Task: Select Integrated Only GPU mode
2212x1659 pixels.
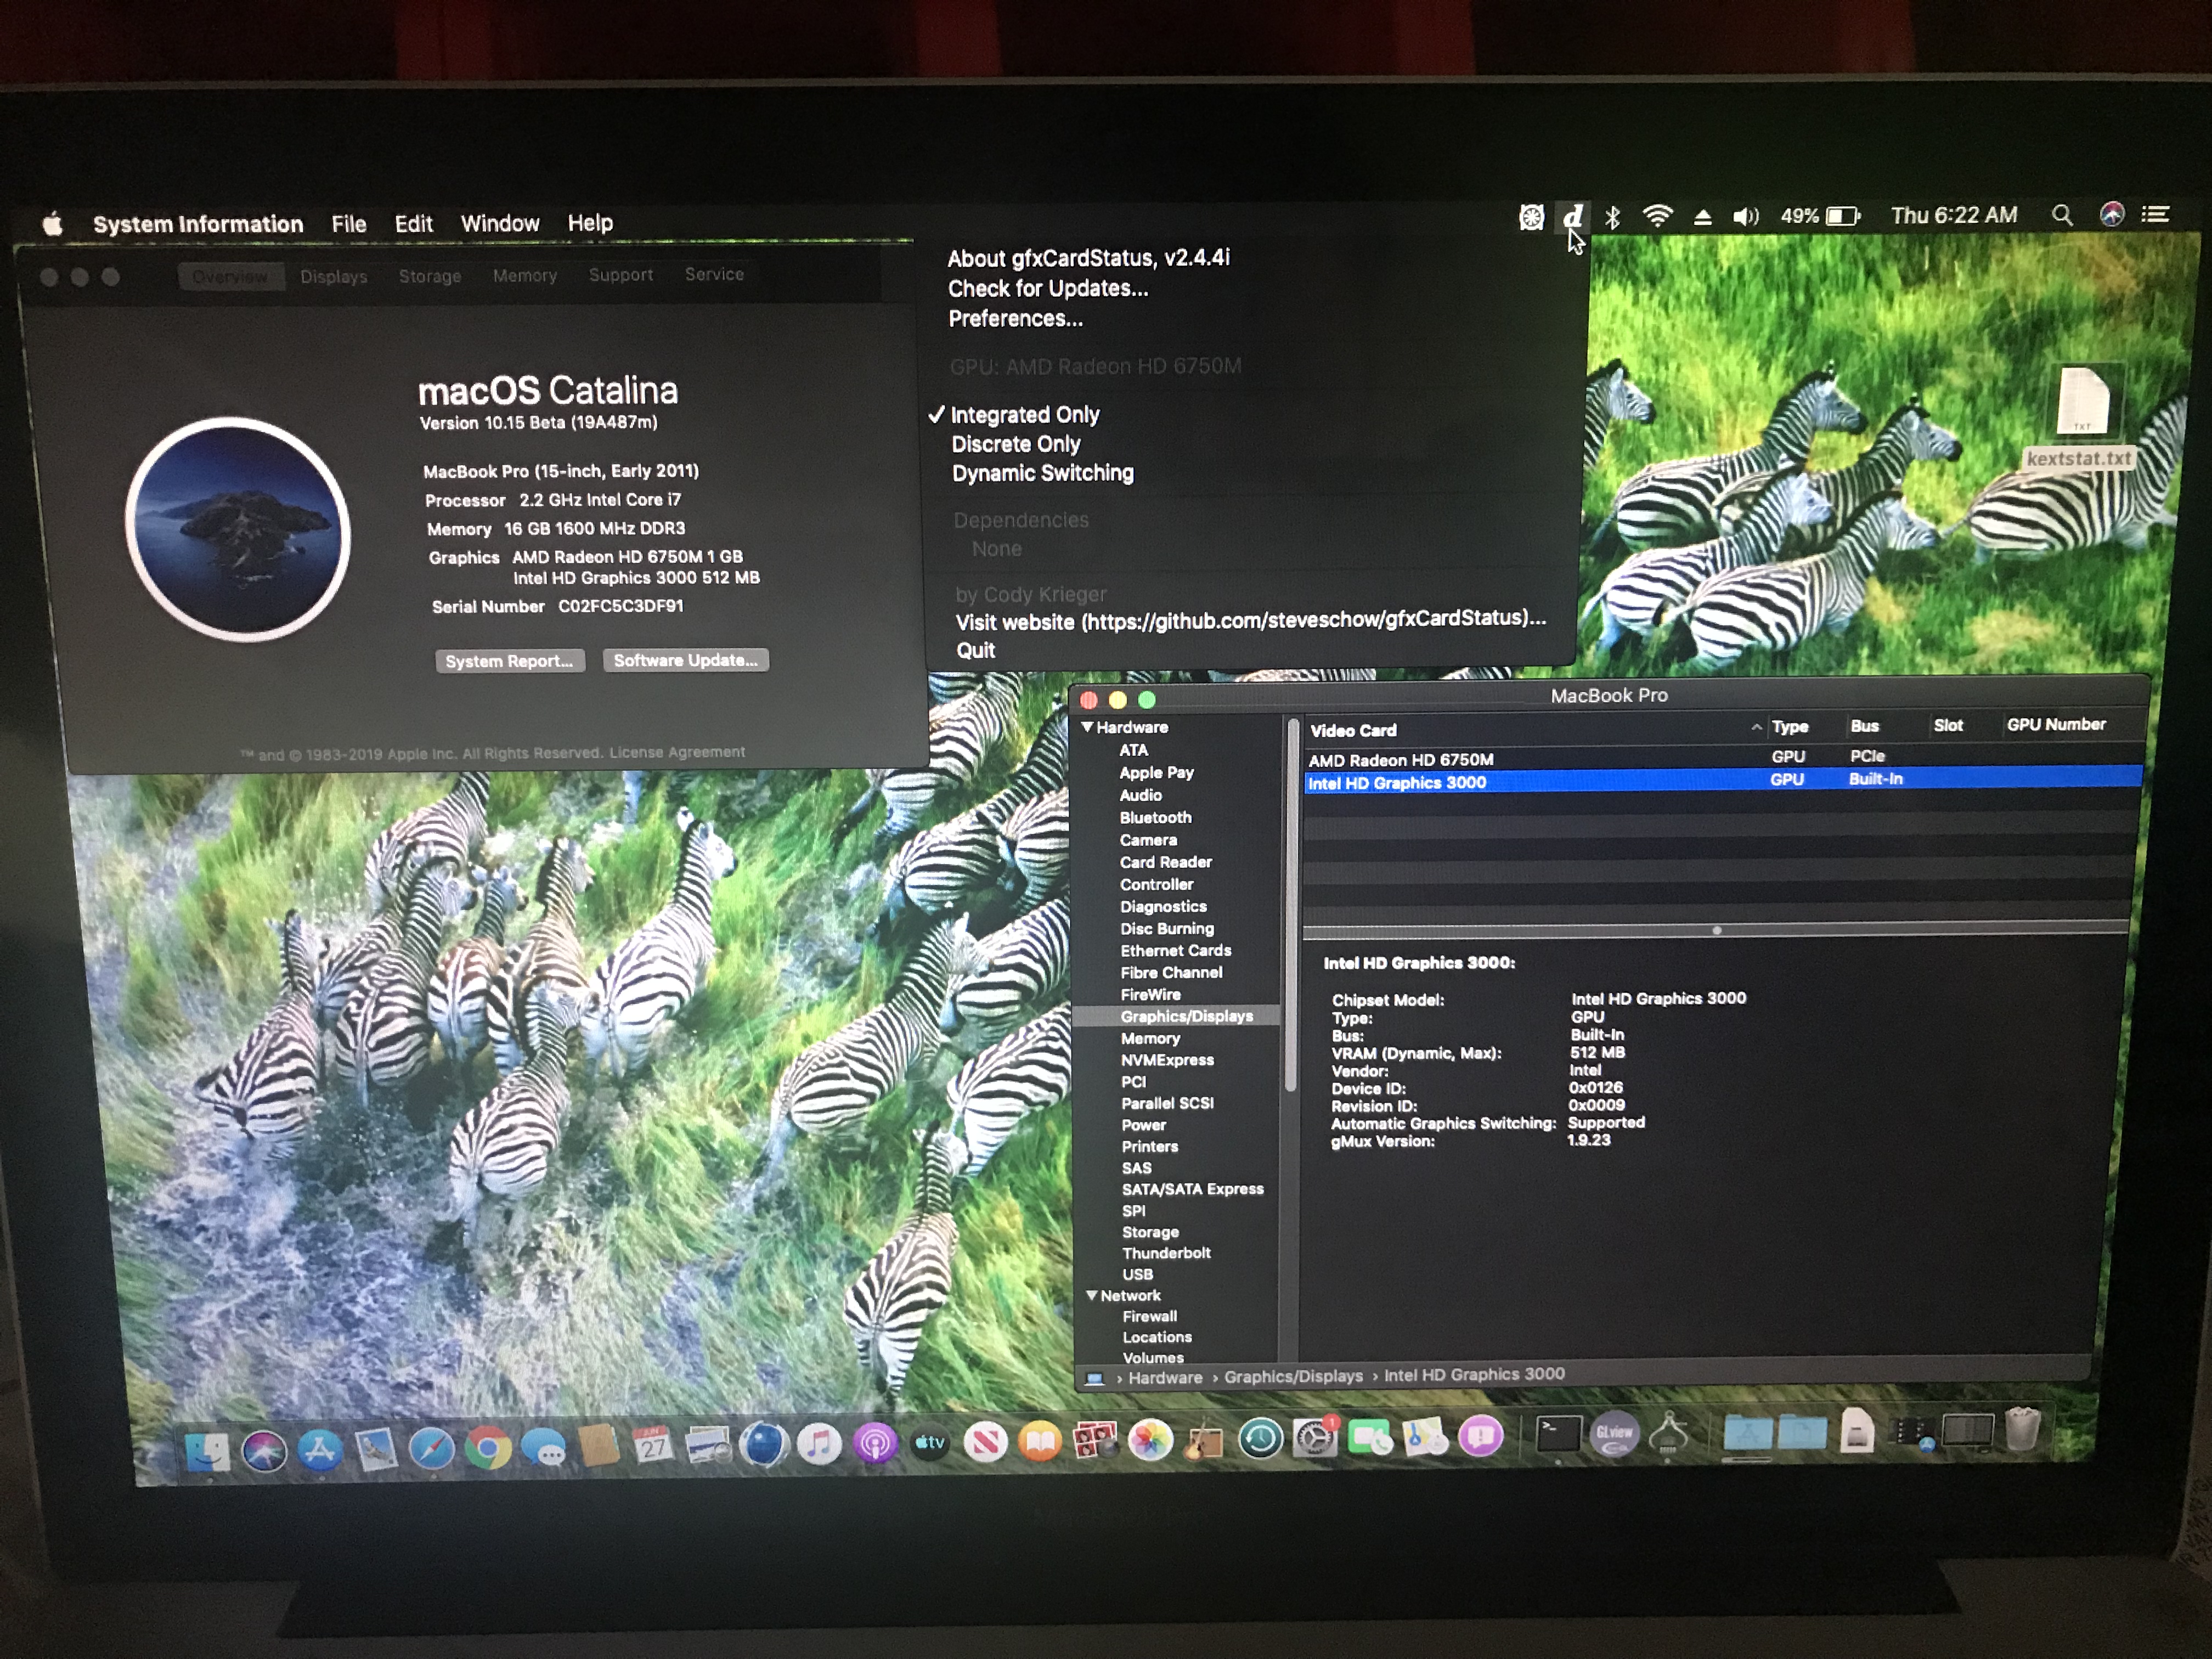Action: point(1024,414)
